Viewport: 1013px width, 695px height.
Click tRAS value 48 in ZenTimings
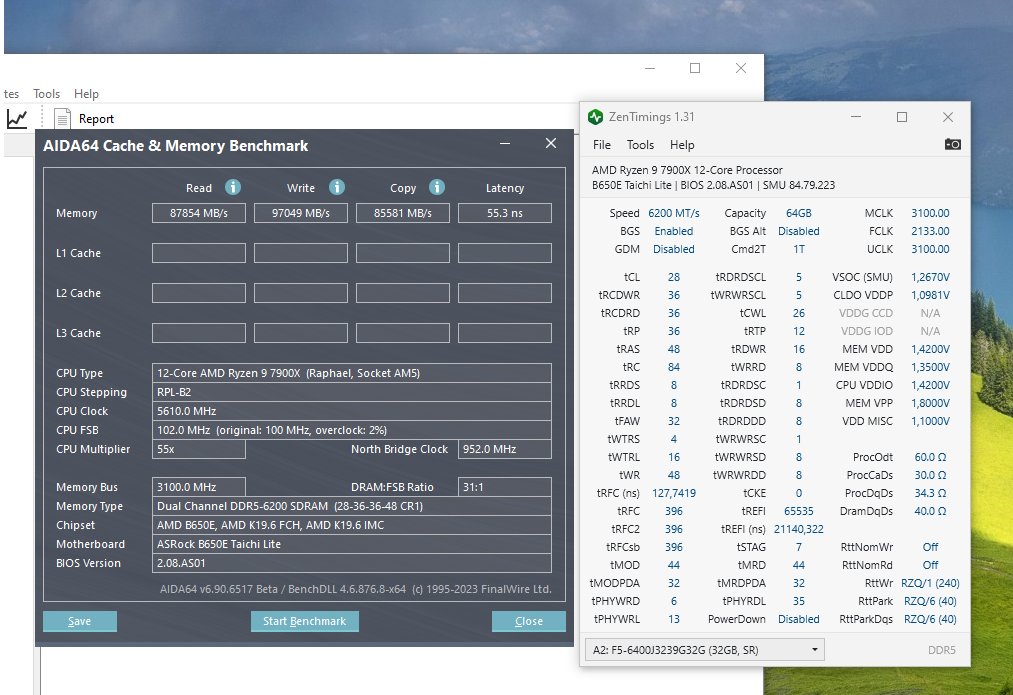click(x=674, y=349)
